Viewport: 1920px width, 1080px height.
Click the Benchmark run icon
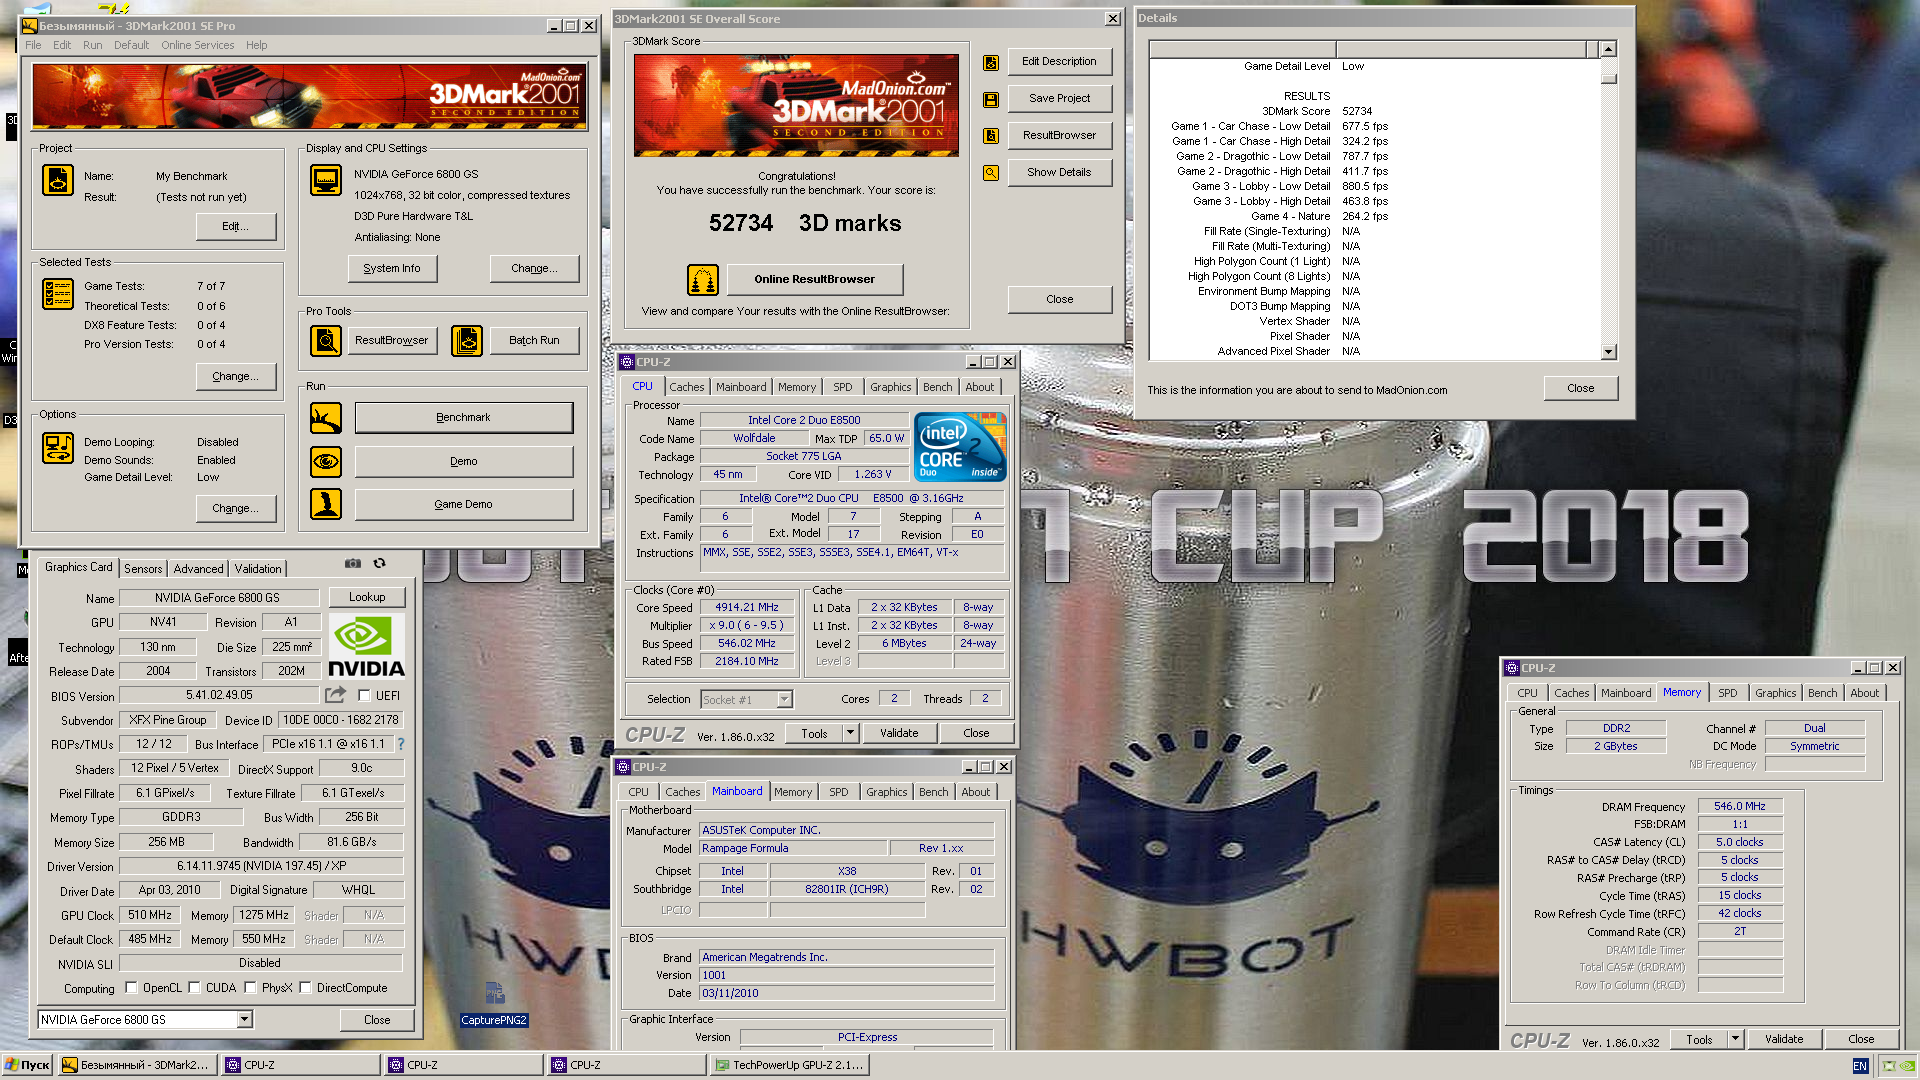326,418
